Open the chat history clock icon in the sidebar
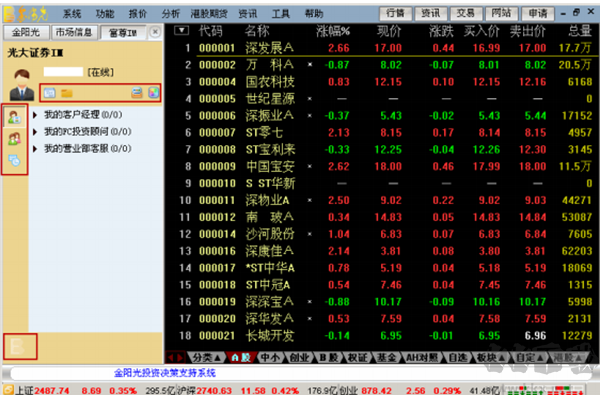 [x=14, y=160]
